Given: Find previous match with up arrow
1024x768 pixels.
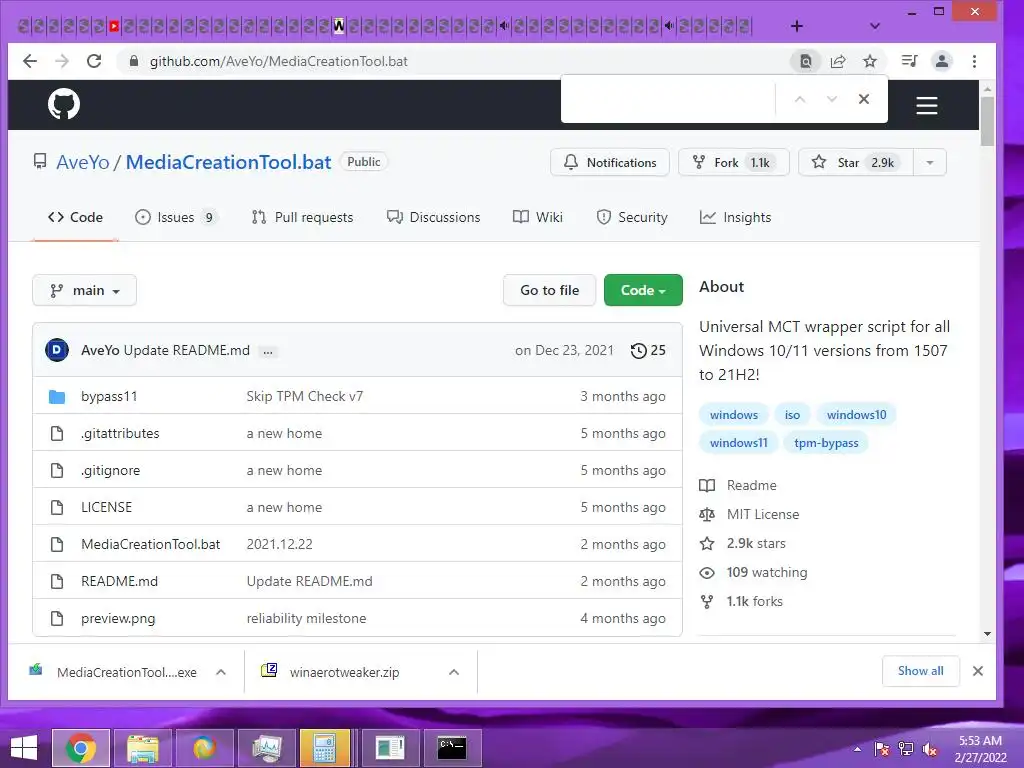Looking at the screenshot, I should (x=800, y=99).
